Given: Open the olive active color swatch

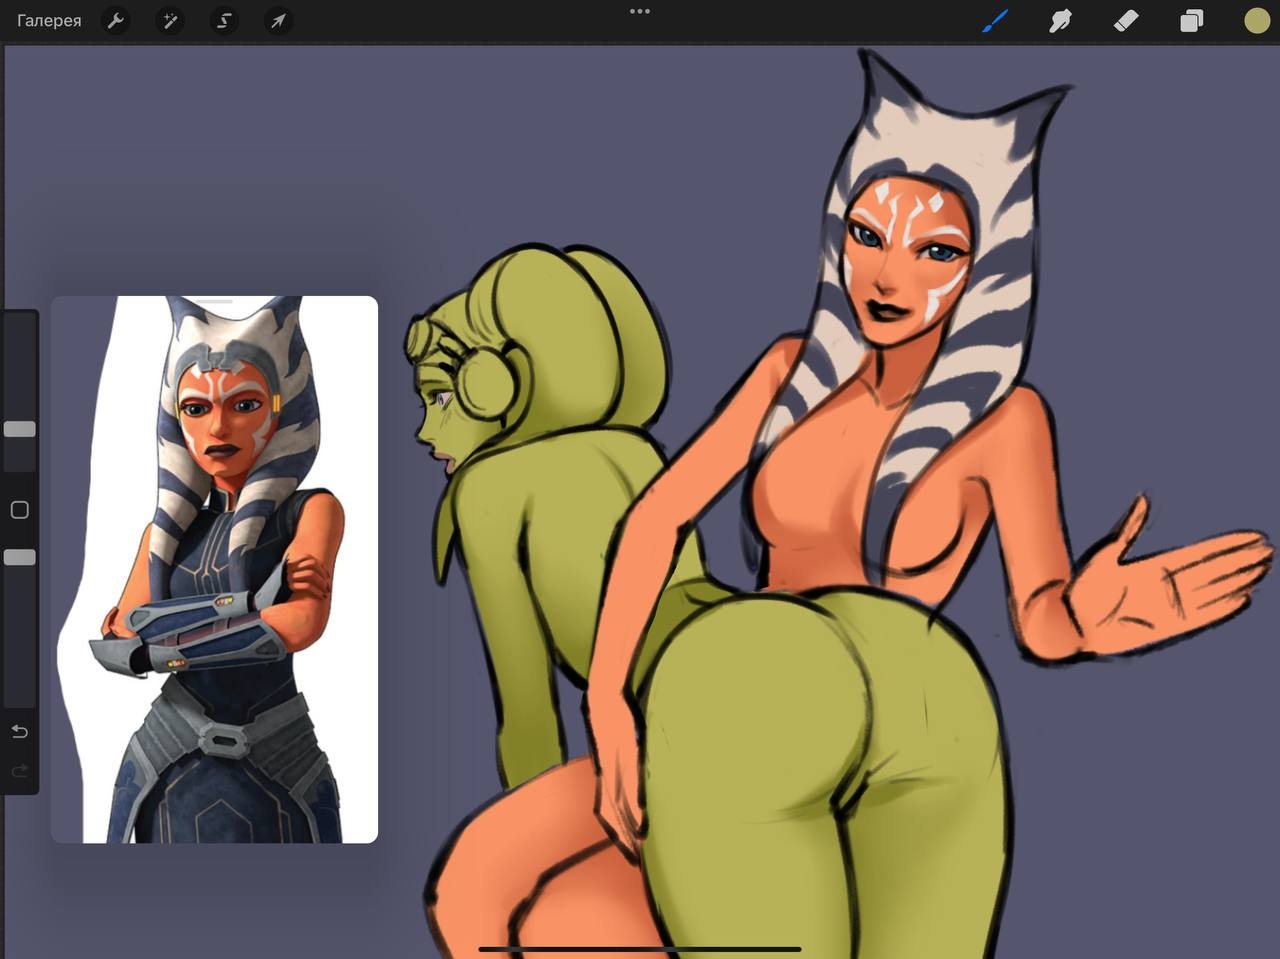Looking at the screenshot, I should 1256,21.
